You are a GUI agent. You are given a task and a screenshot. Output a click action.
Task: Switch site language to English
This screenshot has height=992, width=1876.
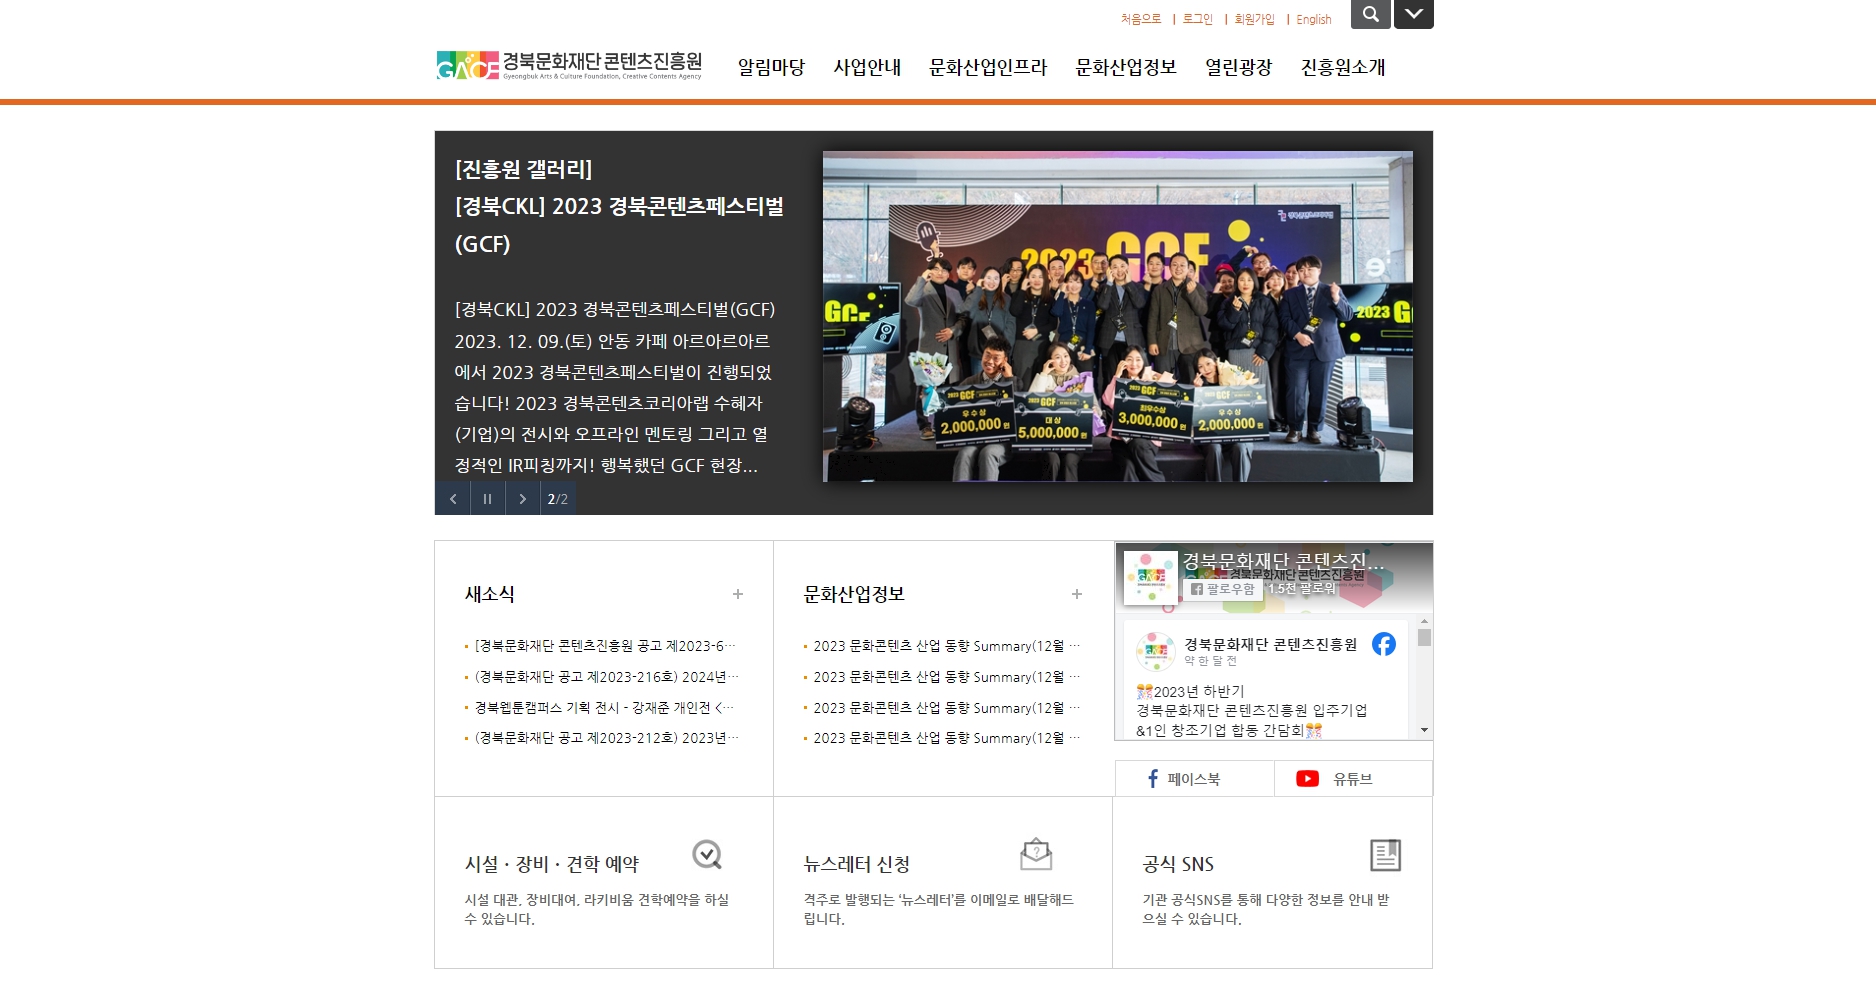pyautogui.click(x=1313, y=19)
